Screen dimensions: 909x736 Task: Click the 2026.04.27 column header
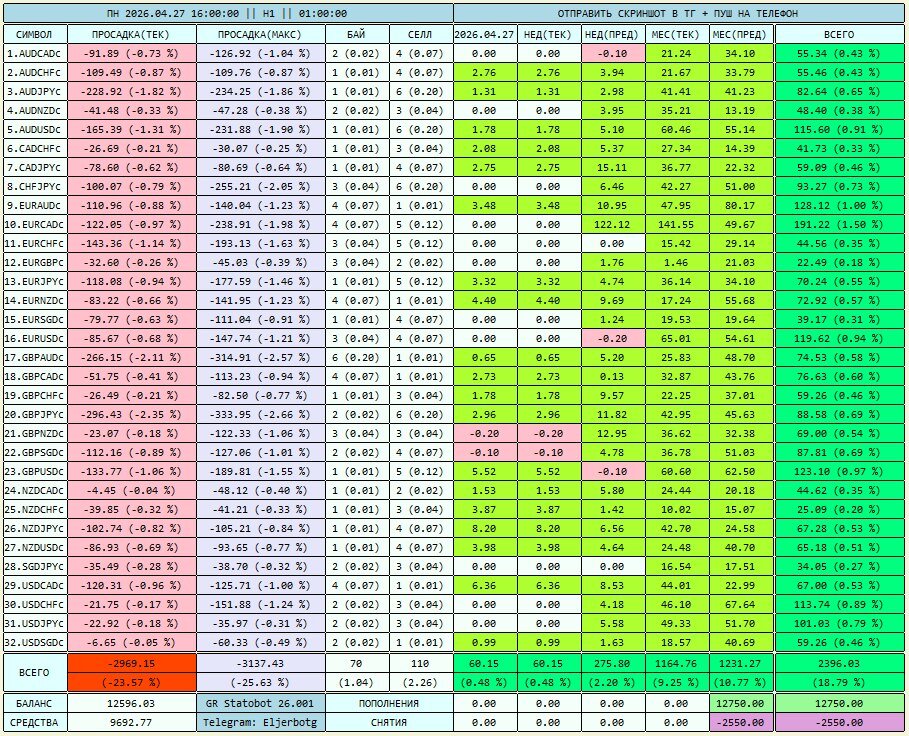pos(485,34)
